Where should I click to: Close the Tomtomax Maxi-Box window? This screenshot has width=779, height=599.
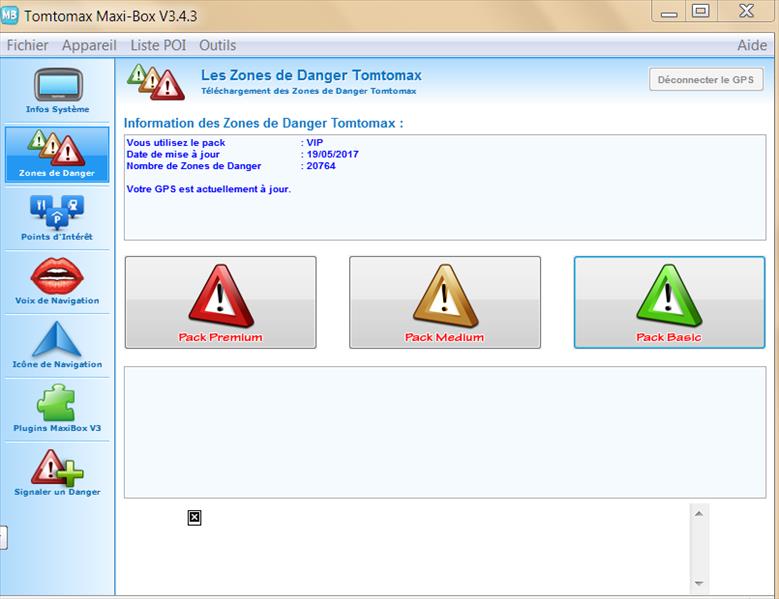click(746, 11)
